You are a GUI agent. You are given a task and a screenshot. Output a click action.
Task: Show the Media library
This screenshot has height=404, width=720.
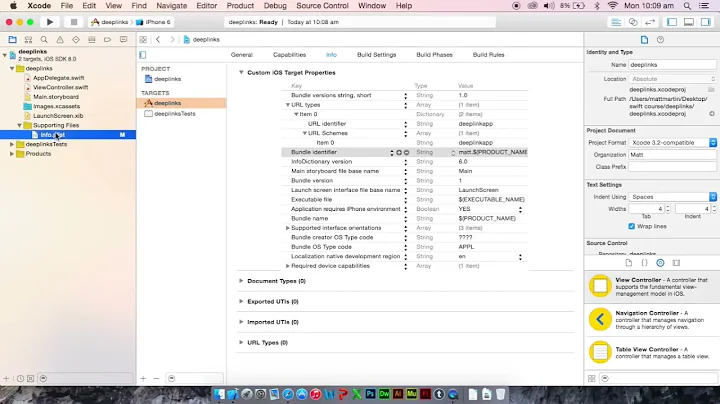tap(676, 263)
